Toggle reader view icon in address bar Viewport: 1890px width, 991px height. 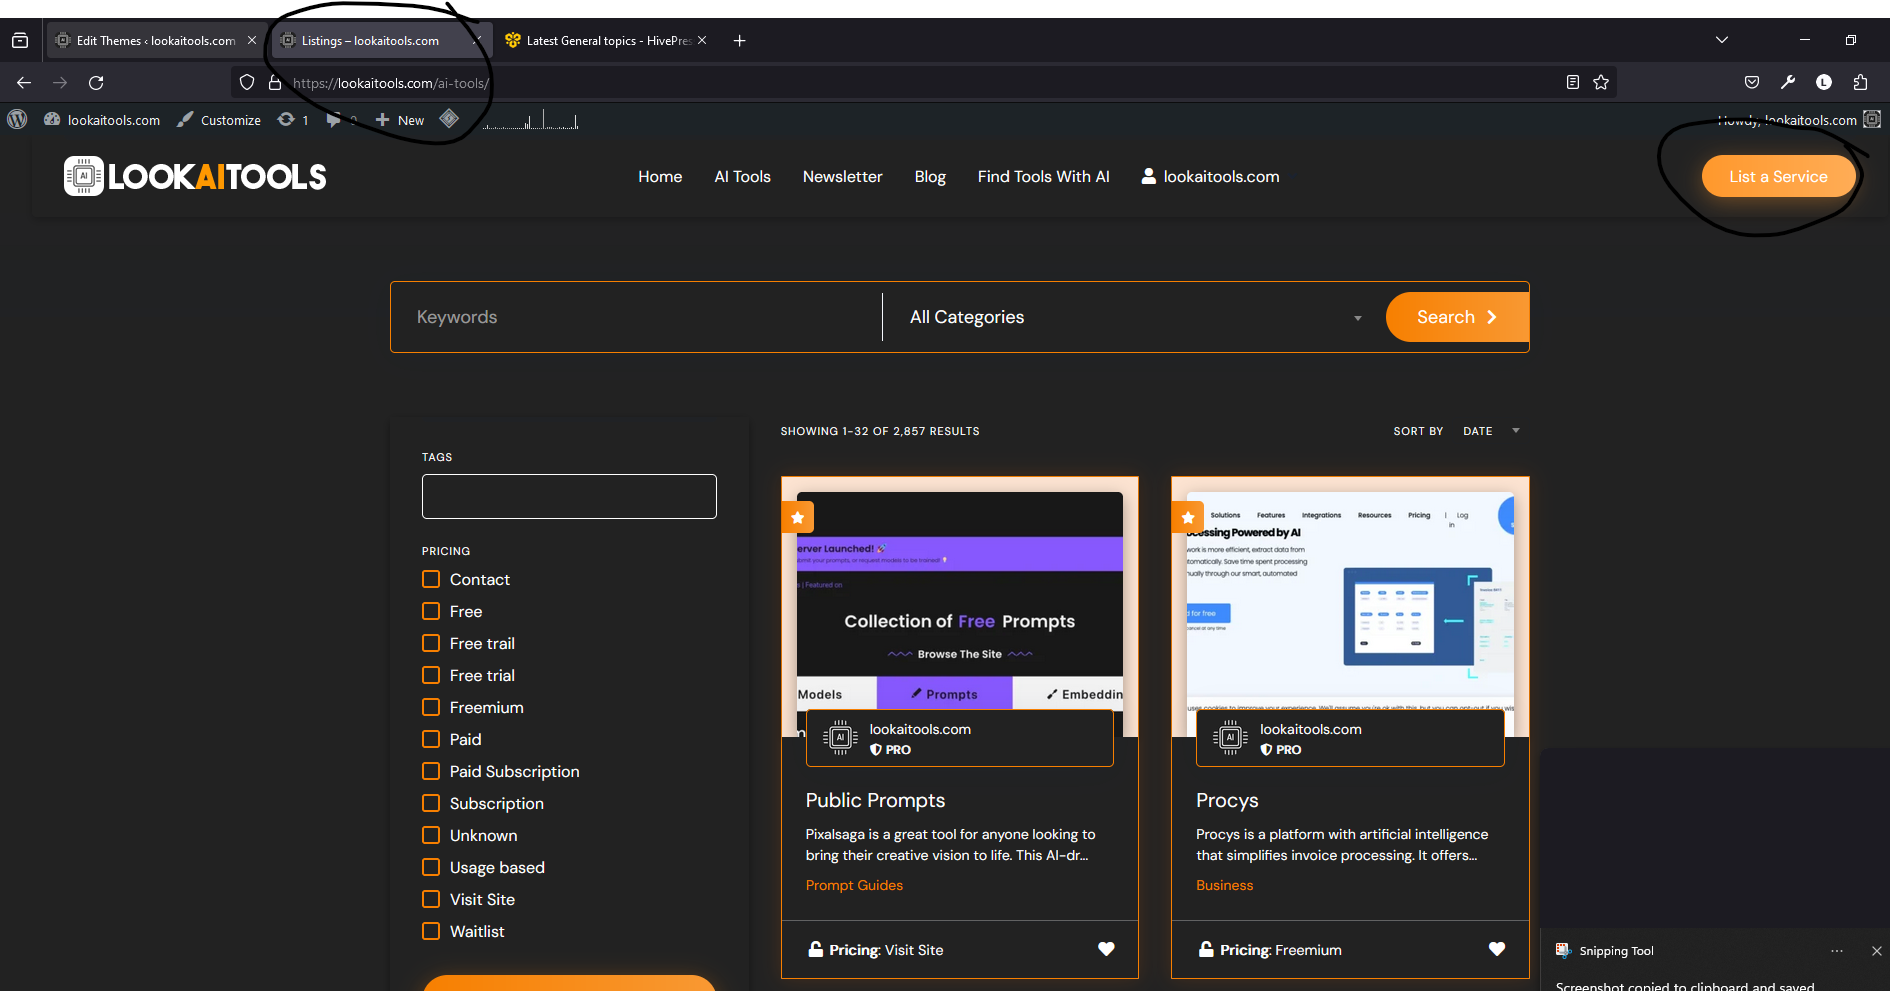[1573, 82]
